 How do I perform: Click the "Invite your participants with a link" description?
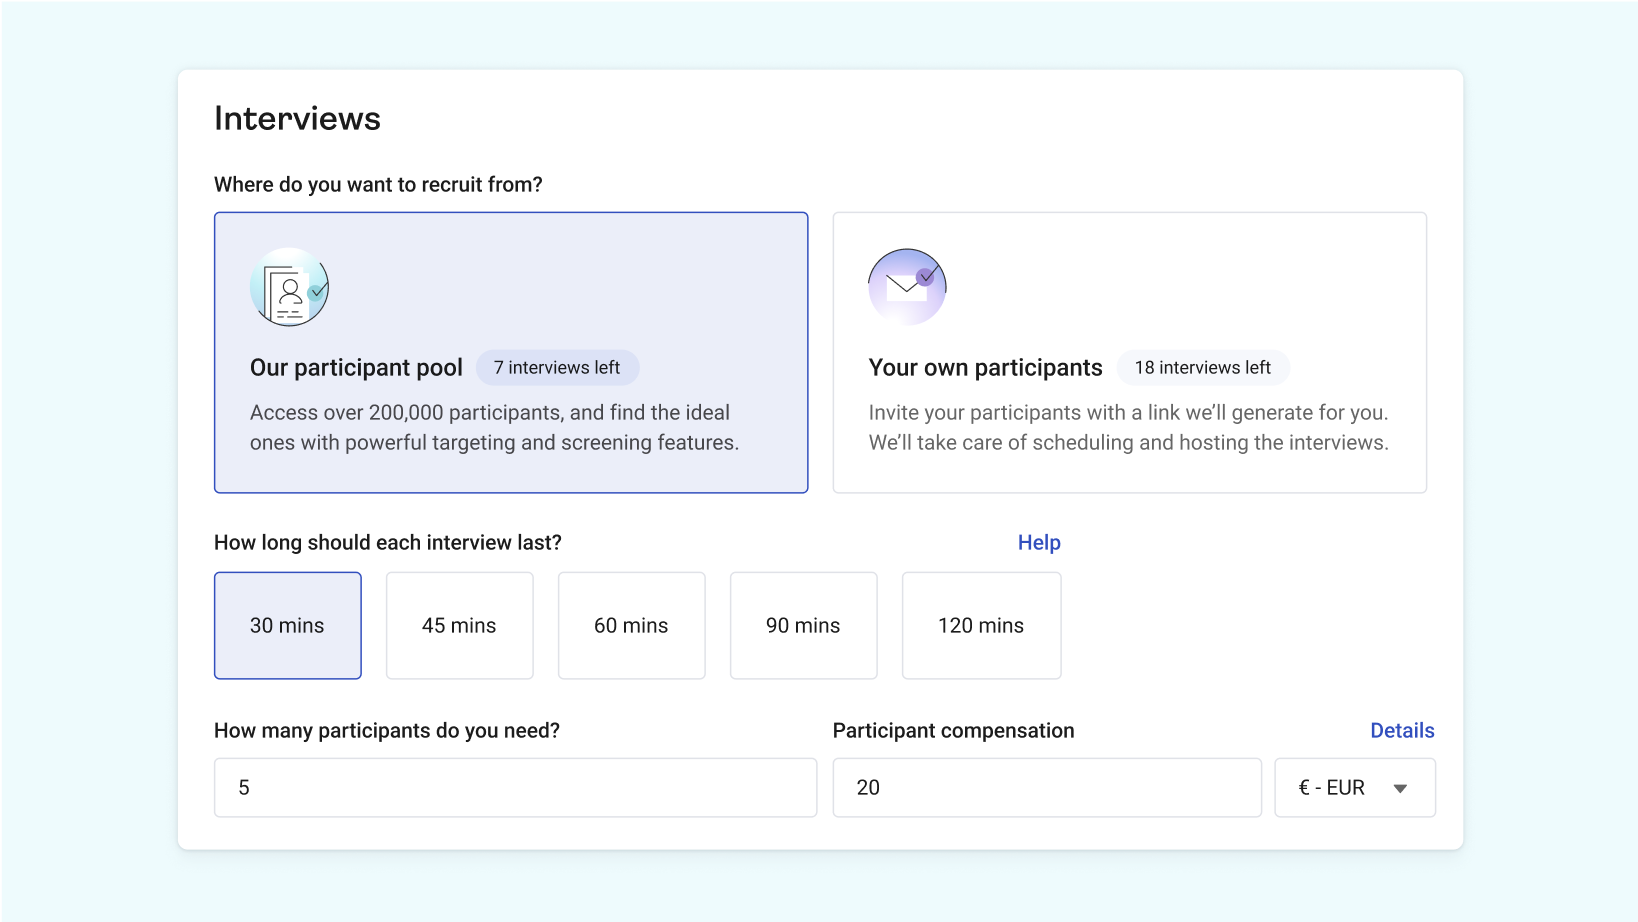click(x=1128, y=428)
